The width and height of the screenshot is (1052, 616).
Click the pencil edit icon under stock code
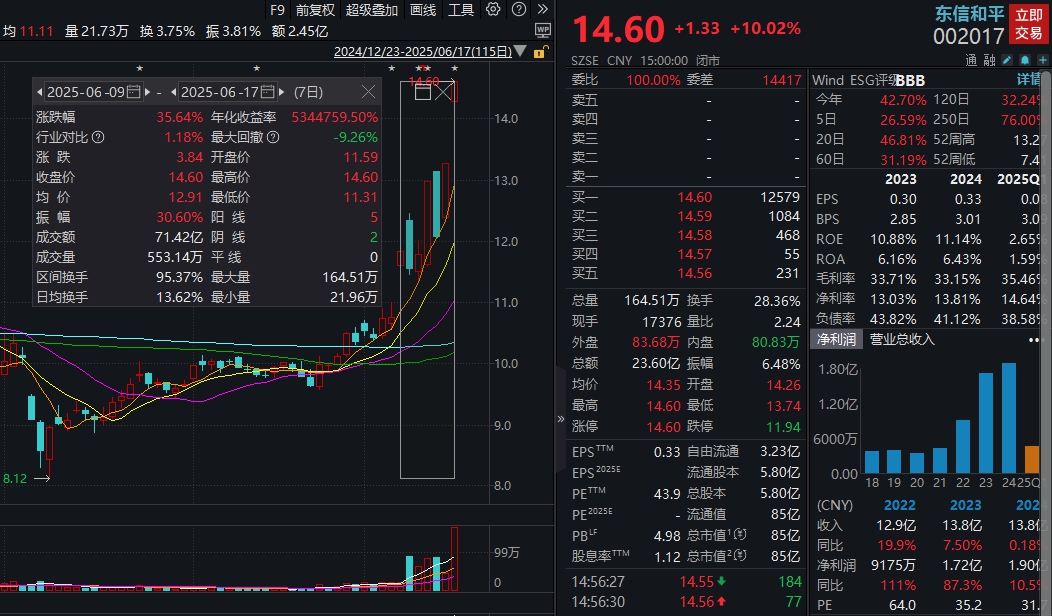point(1008,60)
